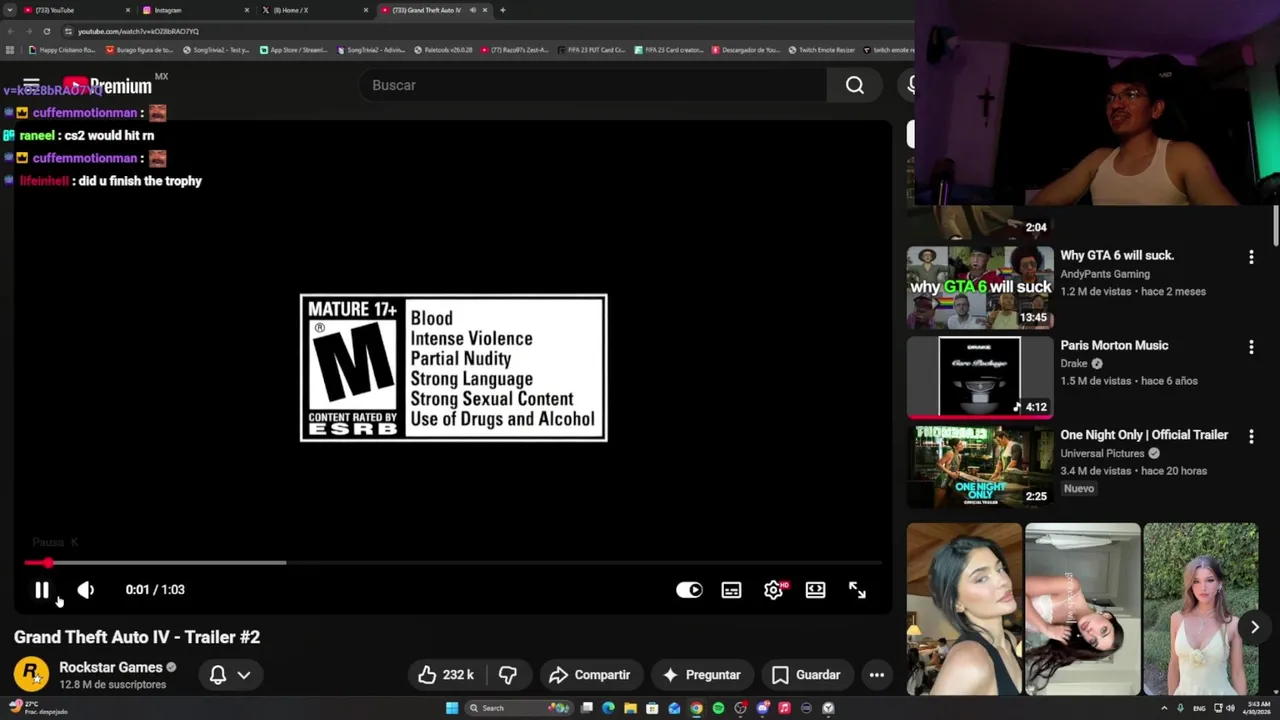Click the taskbar Search box
The image size is (1280, 720).
pyautogui.click(x=518, y=708)
